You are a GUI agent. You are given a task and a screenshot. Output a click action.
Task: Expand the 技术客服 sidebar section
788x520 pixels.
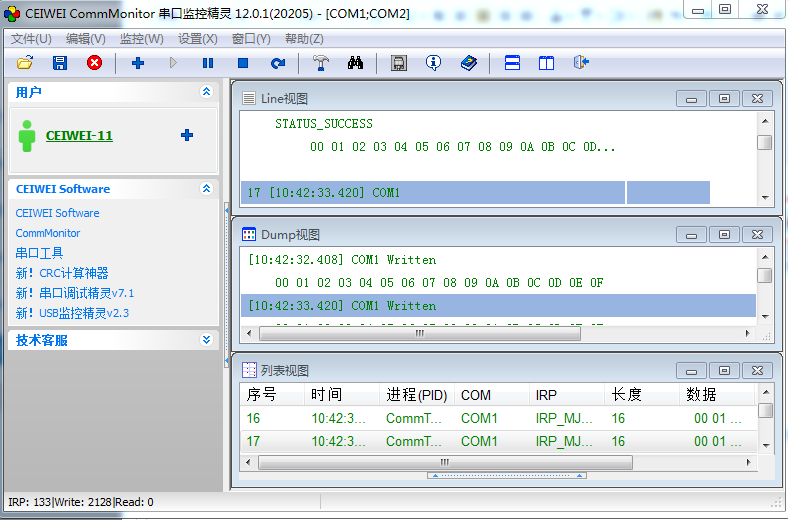click(x=206, y=340)
